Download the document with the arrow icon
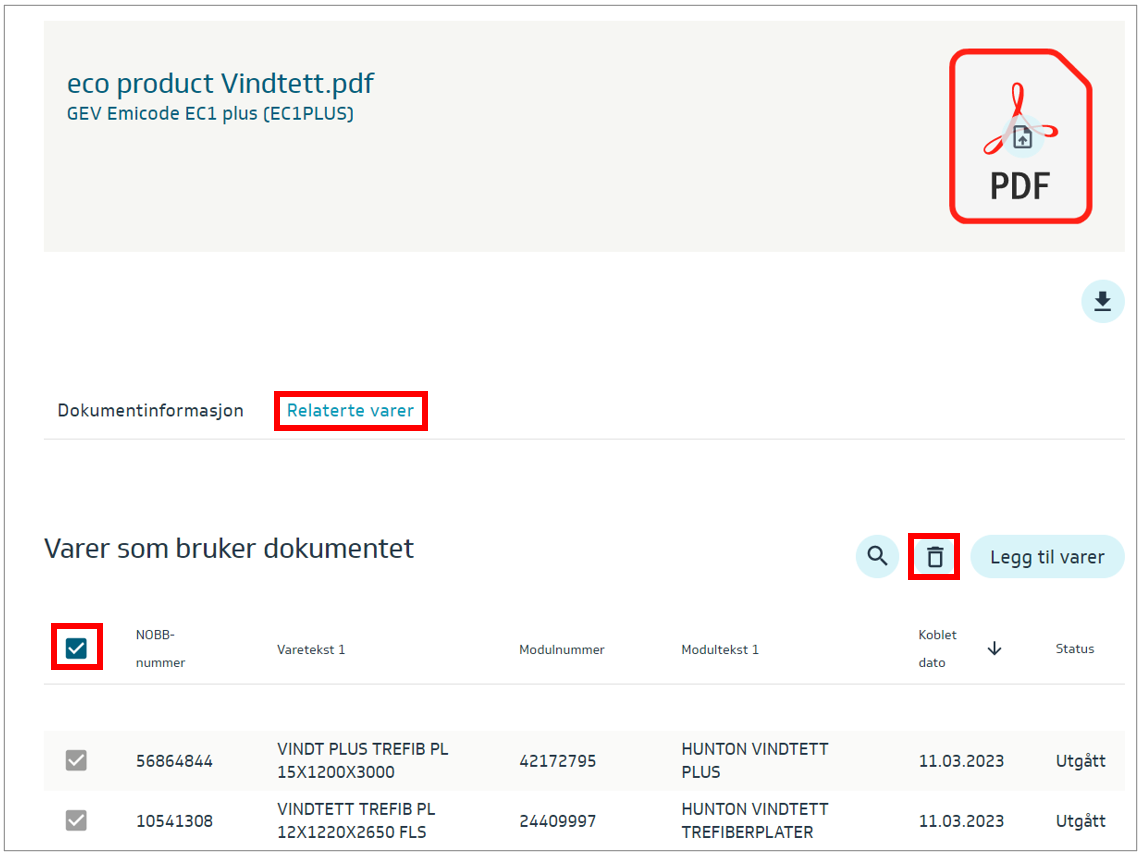 tap(1102, 301)
